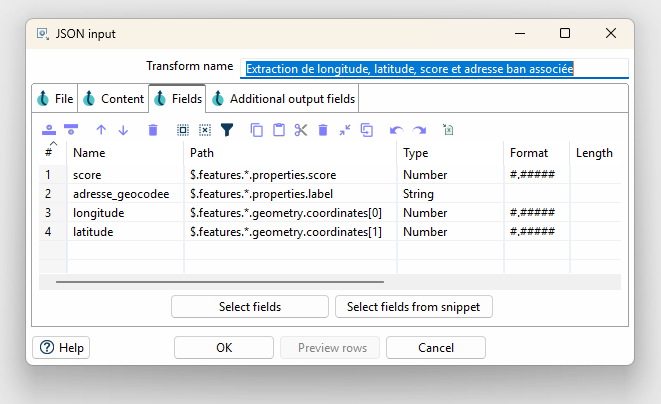Click the move row up arrow

tap(100, 130)
